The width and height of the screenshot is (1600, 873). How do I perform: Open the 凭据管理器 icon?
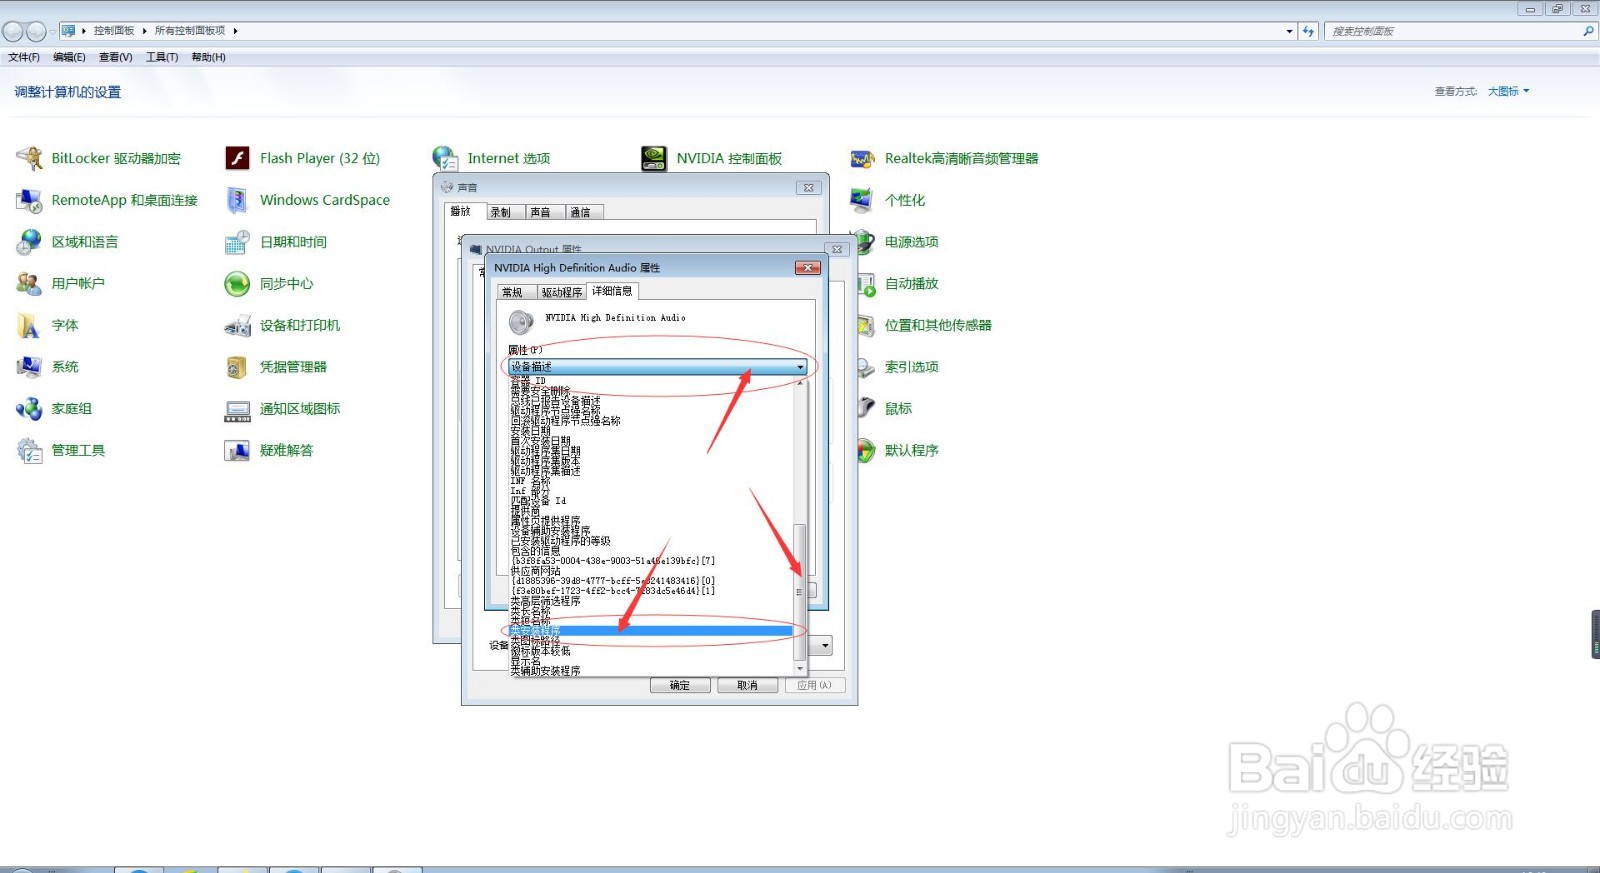237,367
